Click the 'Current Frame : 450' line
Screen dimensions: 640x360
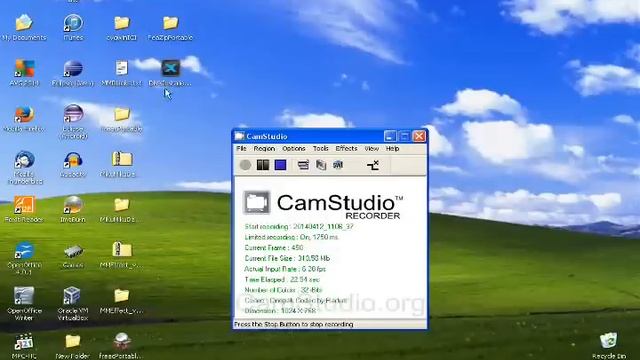(273, 248)
